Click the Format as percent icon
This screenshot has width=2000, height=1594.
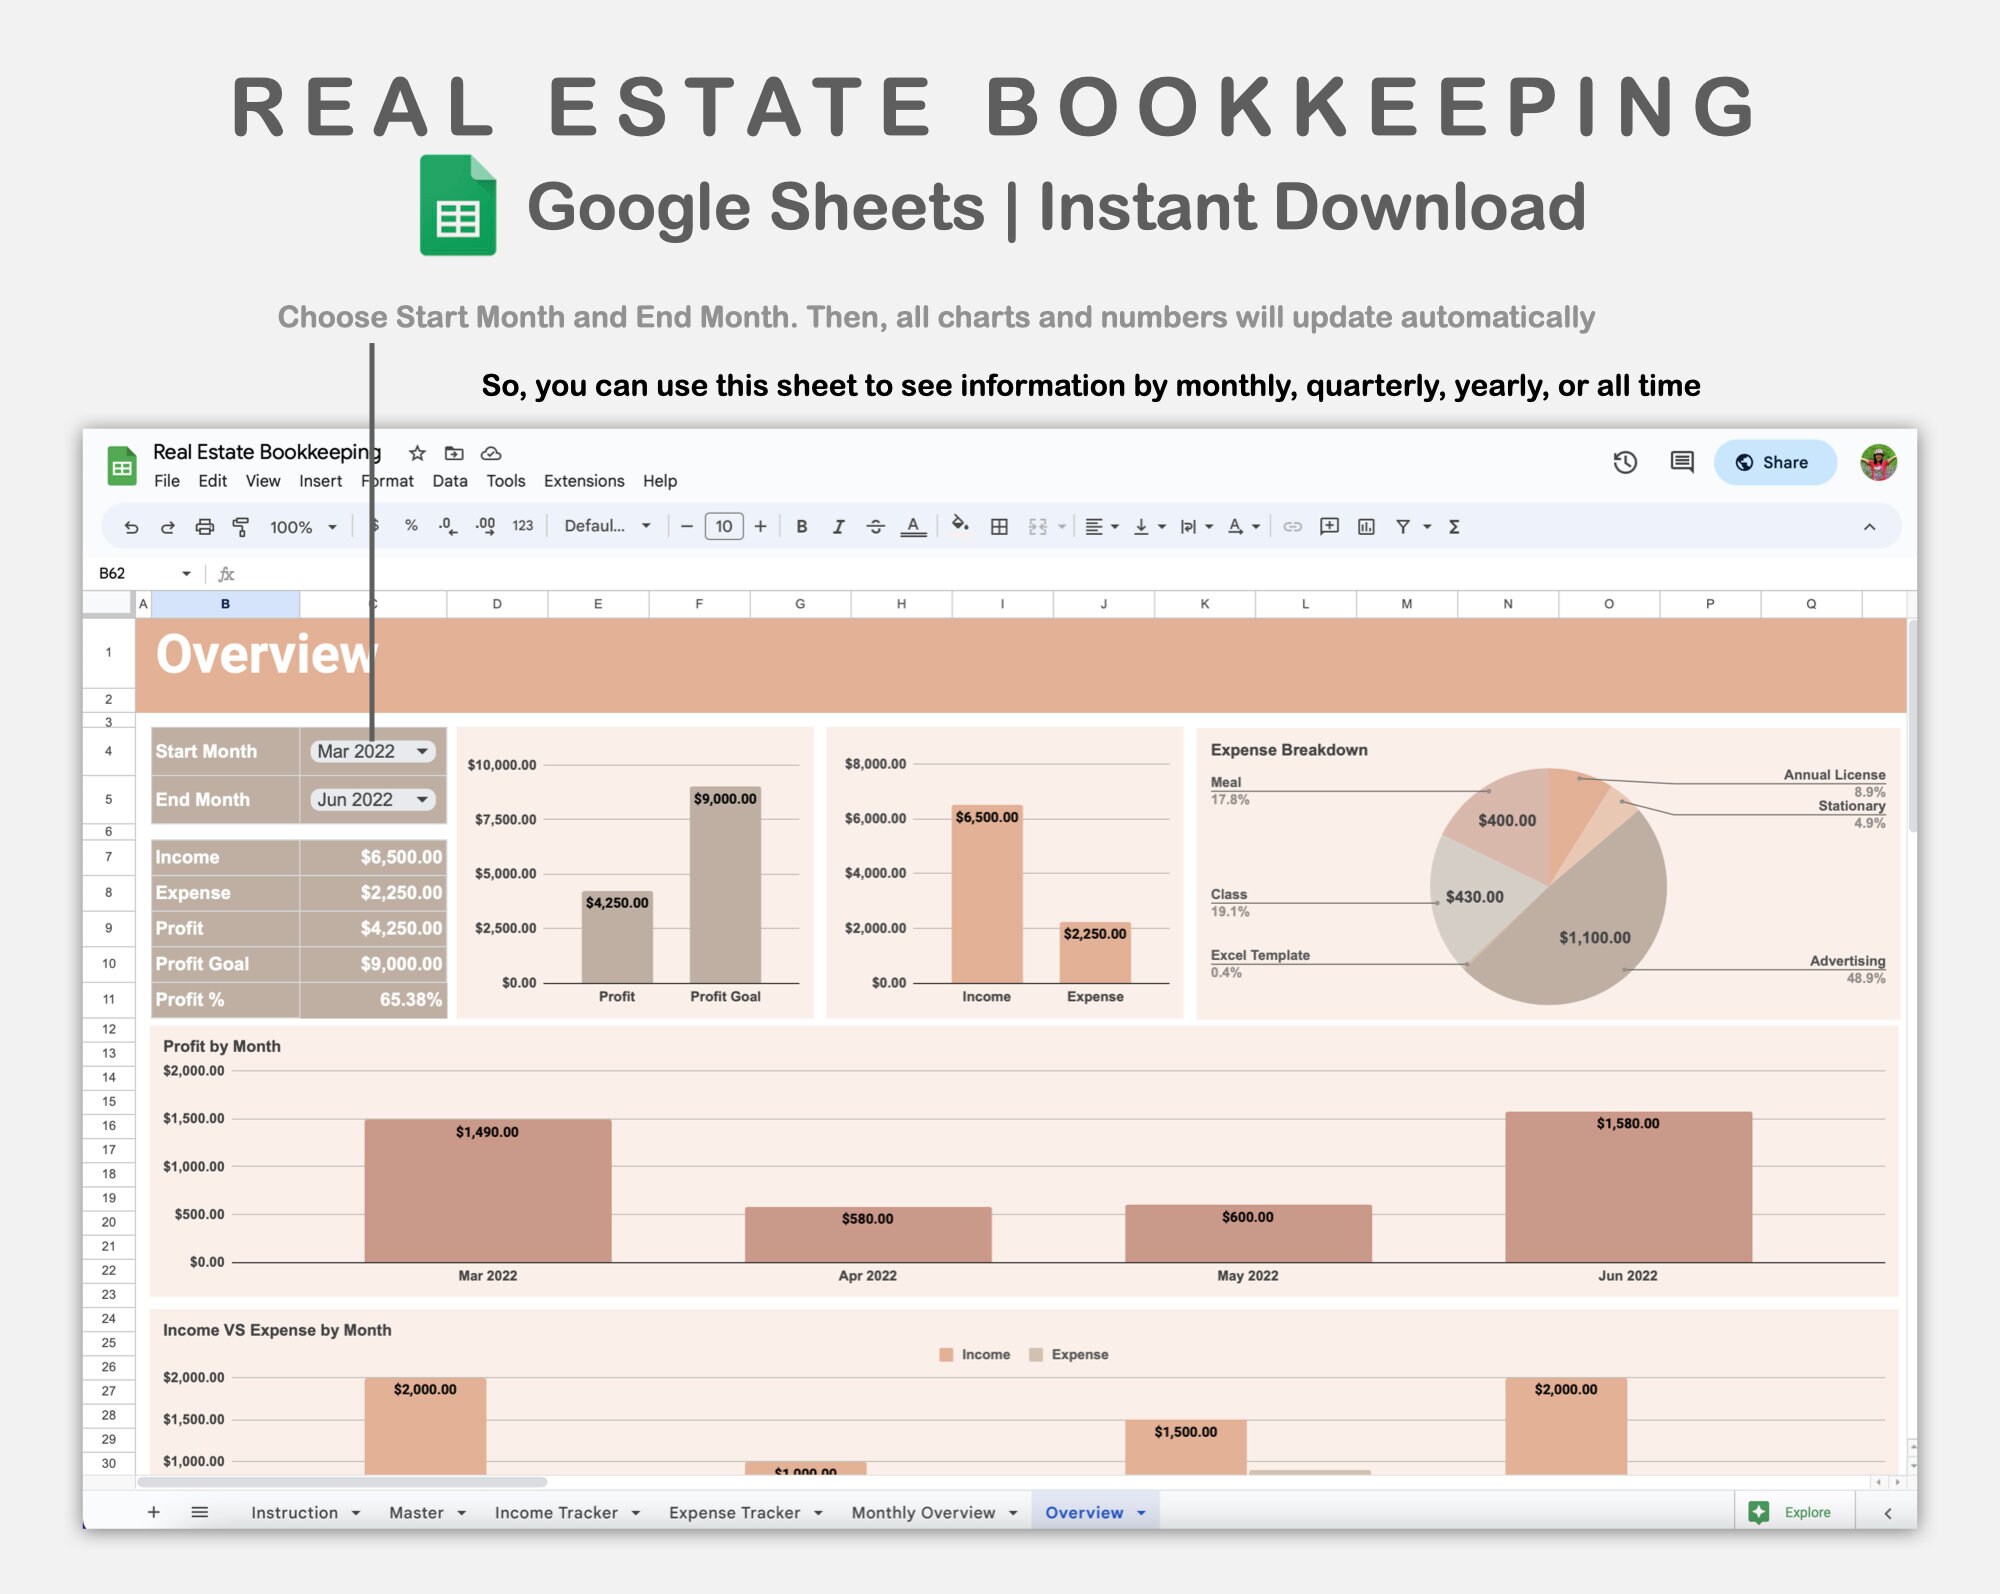point(410,527)
